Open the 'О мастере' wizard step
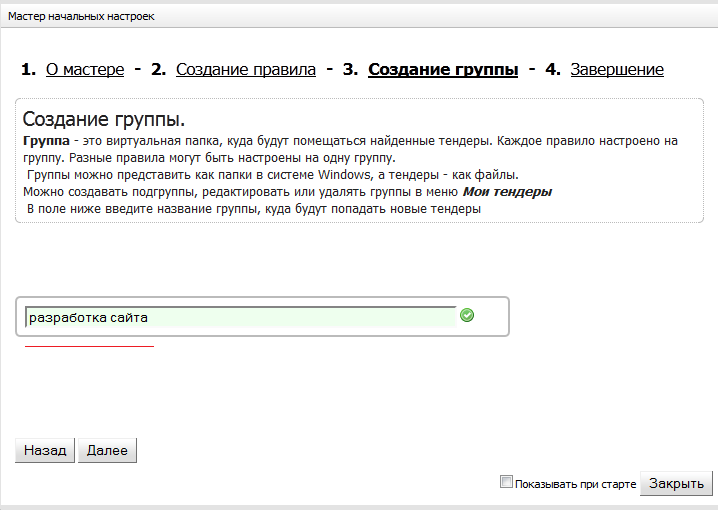The height and width of the screenshot is (510, 718). (x=85, y=70)
